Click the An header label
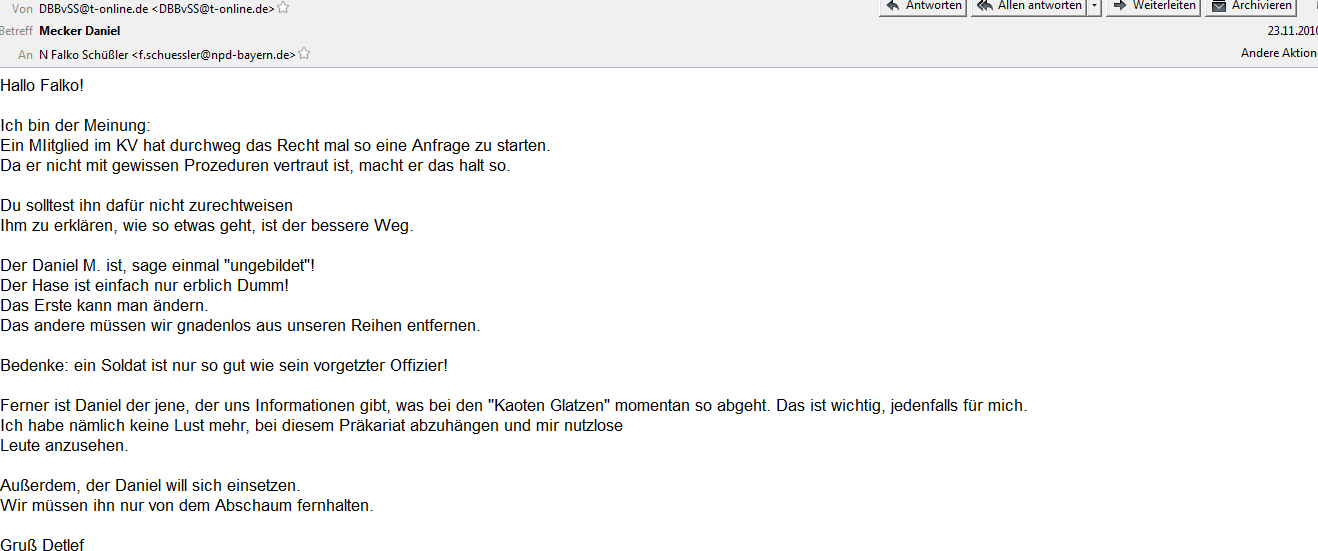The width and height of the screenshot is (1318, 551). (x=25, y=55)
